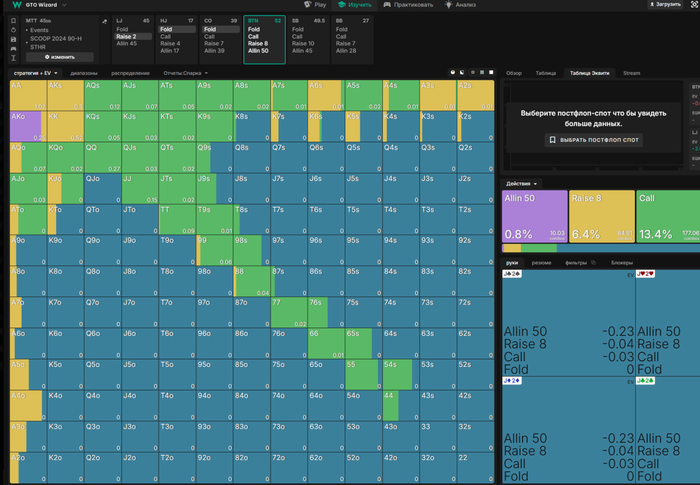Toggle the solid white square view mode

pos(490,73)
